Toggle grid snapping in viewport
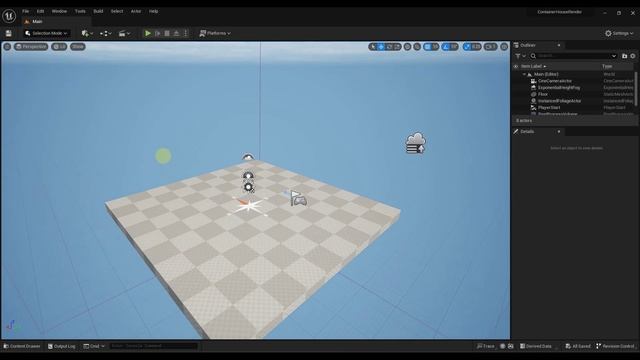640x360 pixels. click(427, 47)
